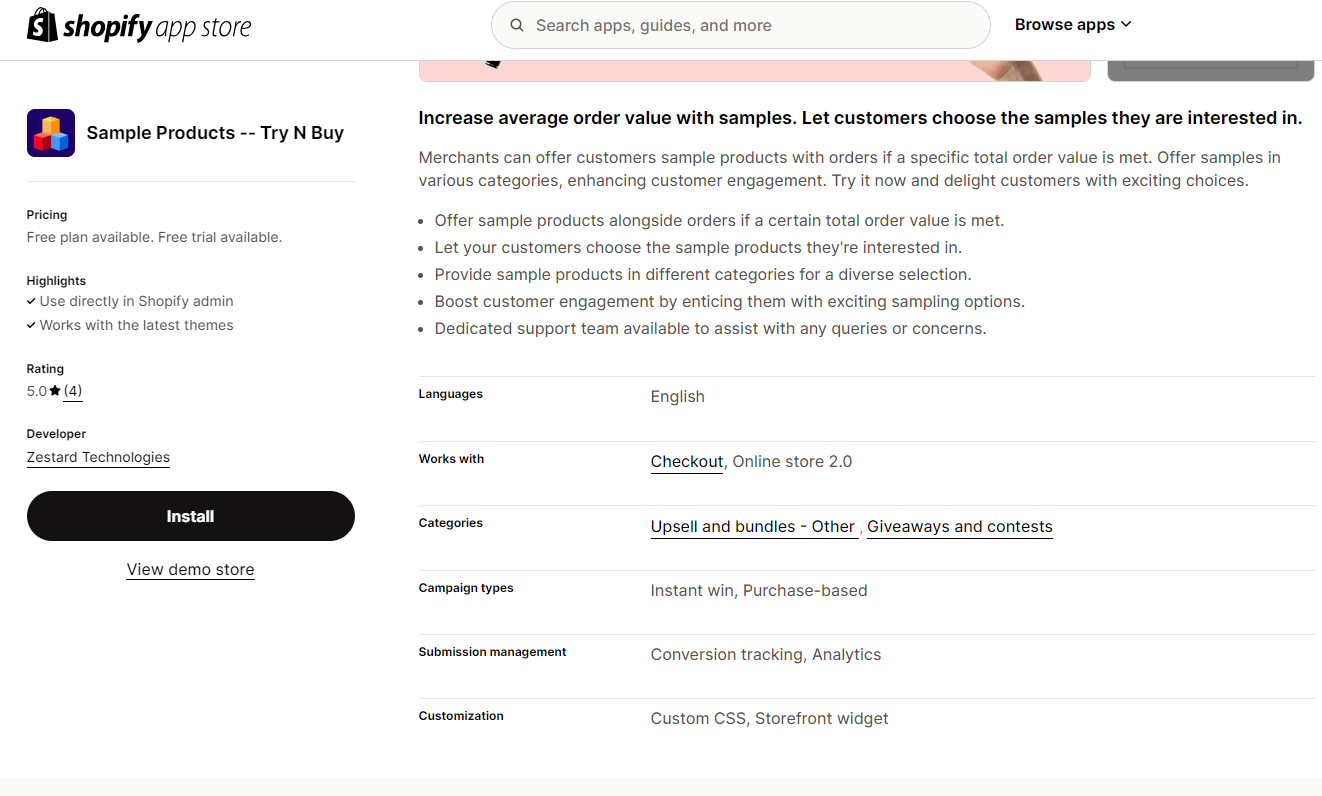
Task: Focus the Search apps, guides, and more field
Action: [740, 25]
